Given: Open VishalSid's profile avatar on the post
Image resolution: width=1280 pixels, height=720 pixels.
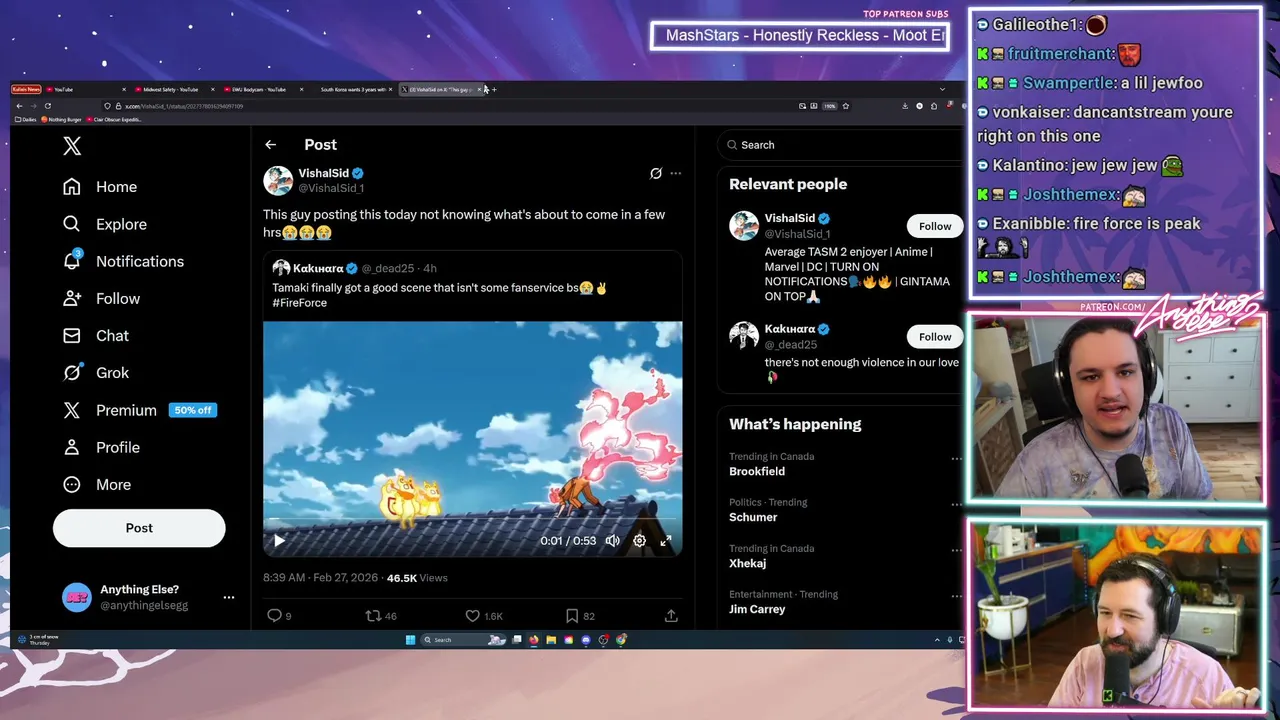Looking at the screenshot, I should pyautogui.click(x=278, y=180).
